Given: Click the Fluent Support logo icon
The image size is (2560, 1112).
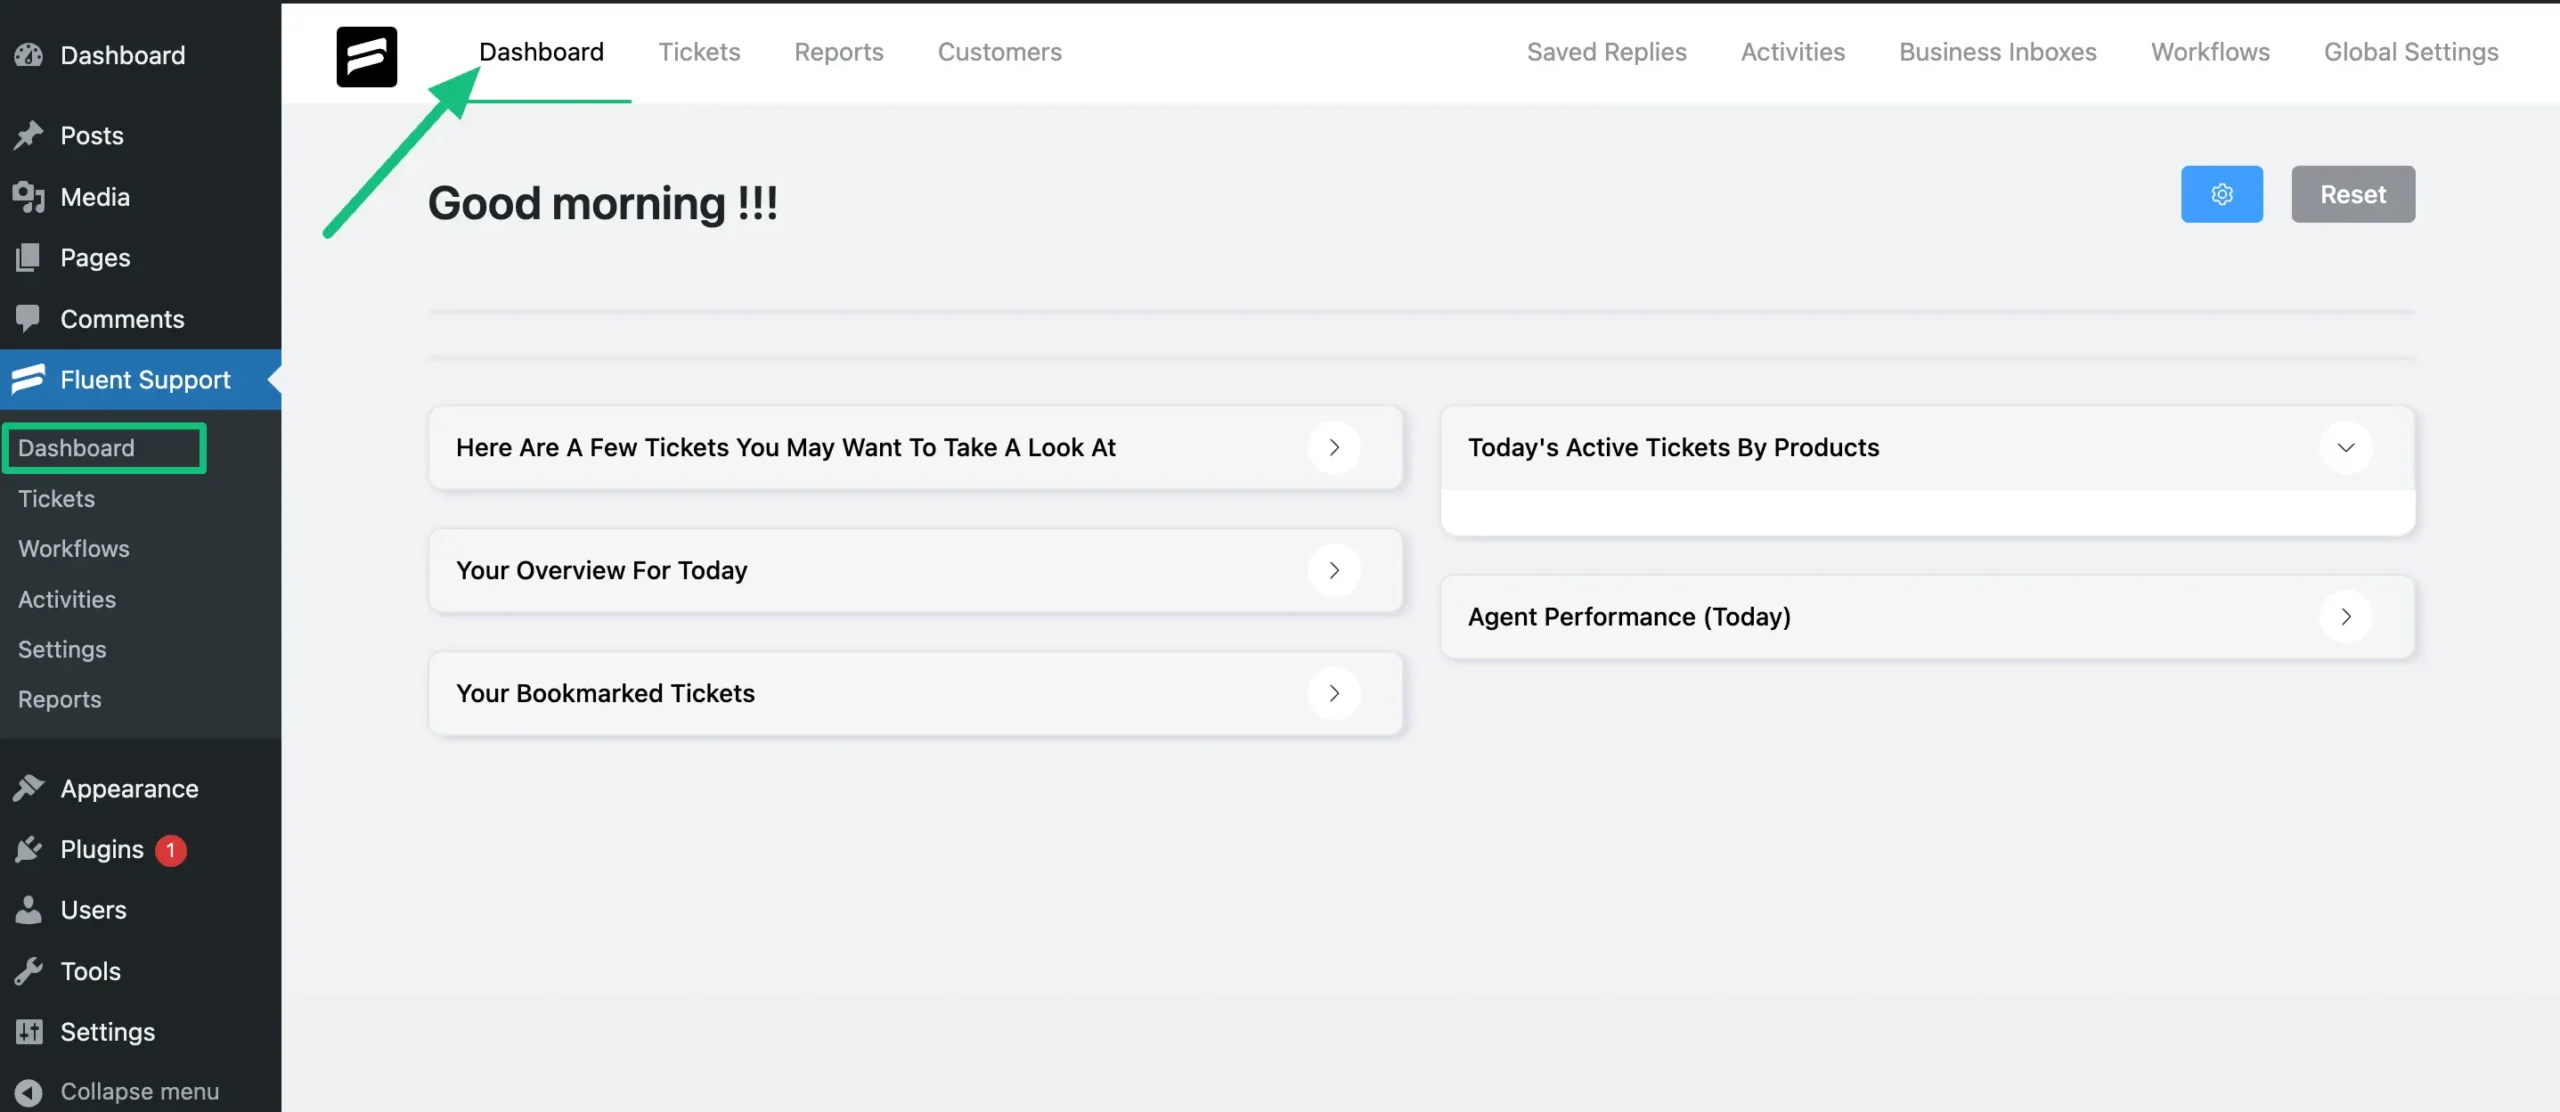Looking at the screenshot, I should [x=366, y=56].
